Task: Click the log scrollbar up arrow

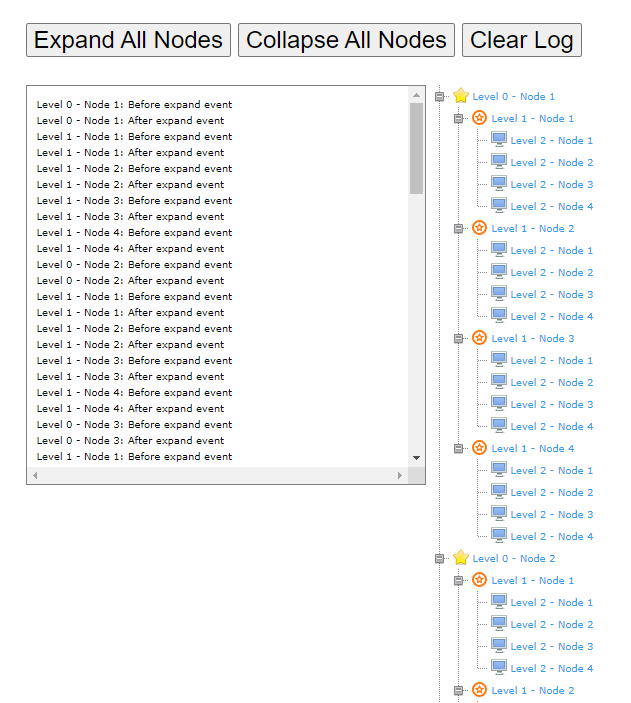Action: pos(416,95)
